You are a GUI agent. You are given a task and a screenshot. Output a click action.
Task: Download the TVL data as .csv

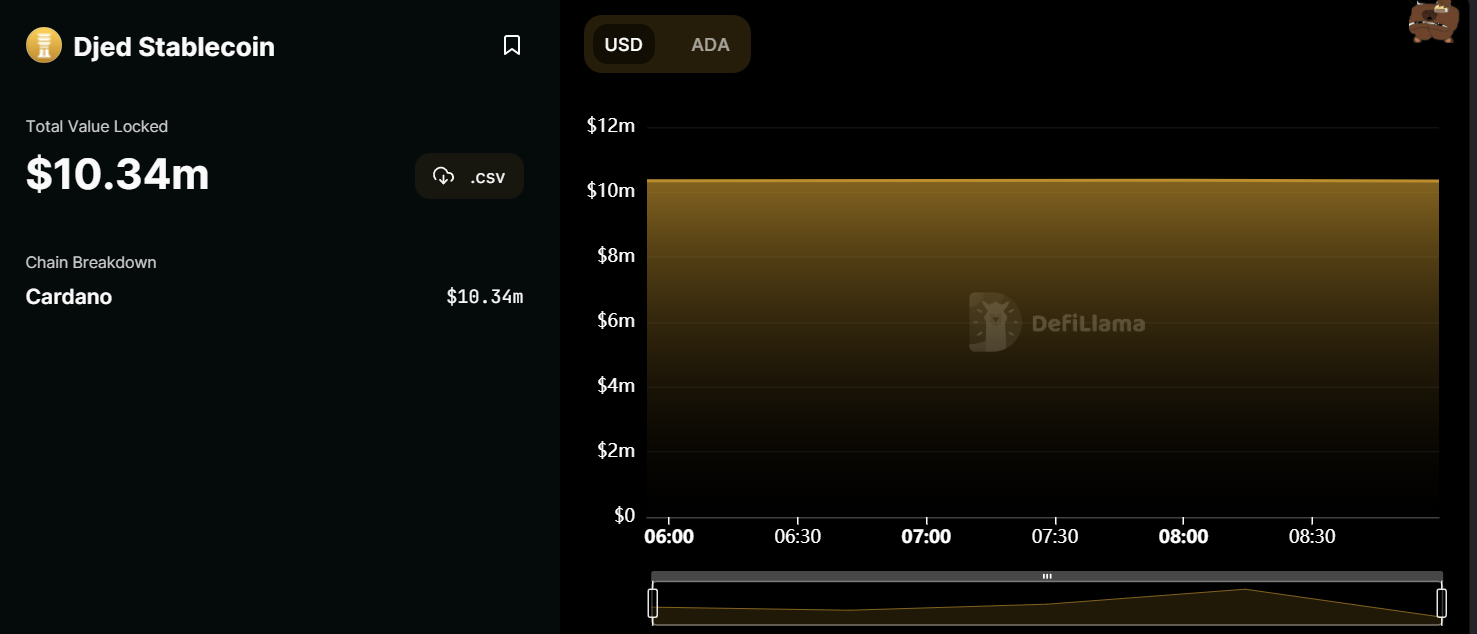point(469,177)
